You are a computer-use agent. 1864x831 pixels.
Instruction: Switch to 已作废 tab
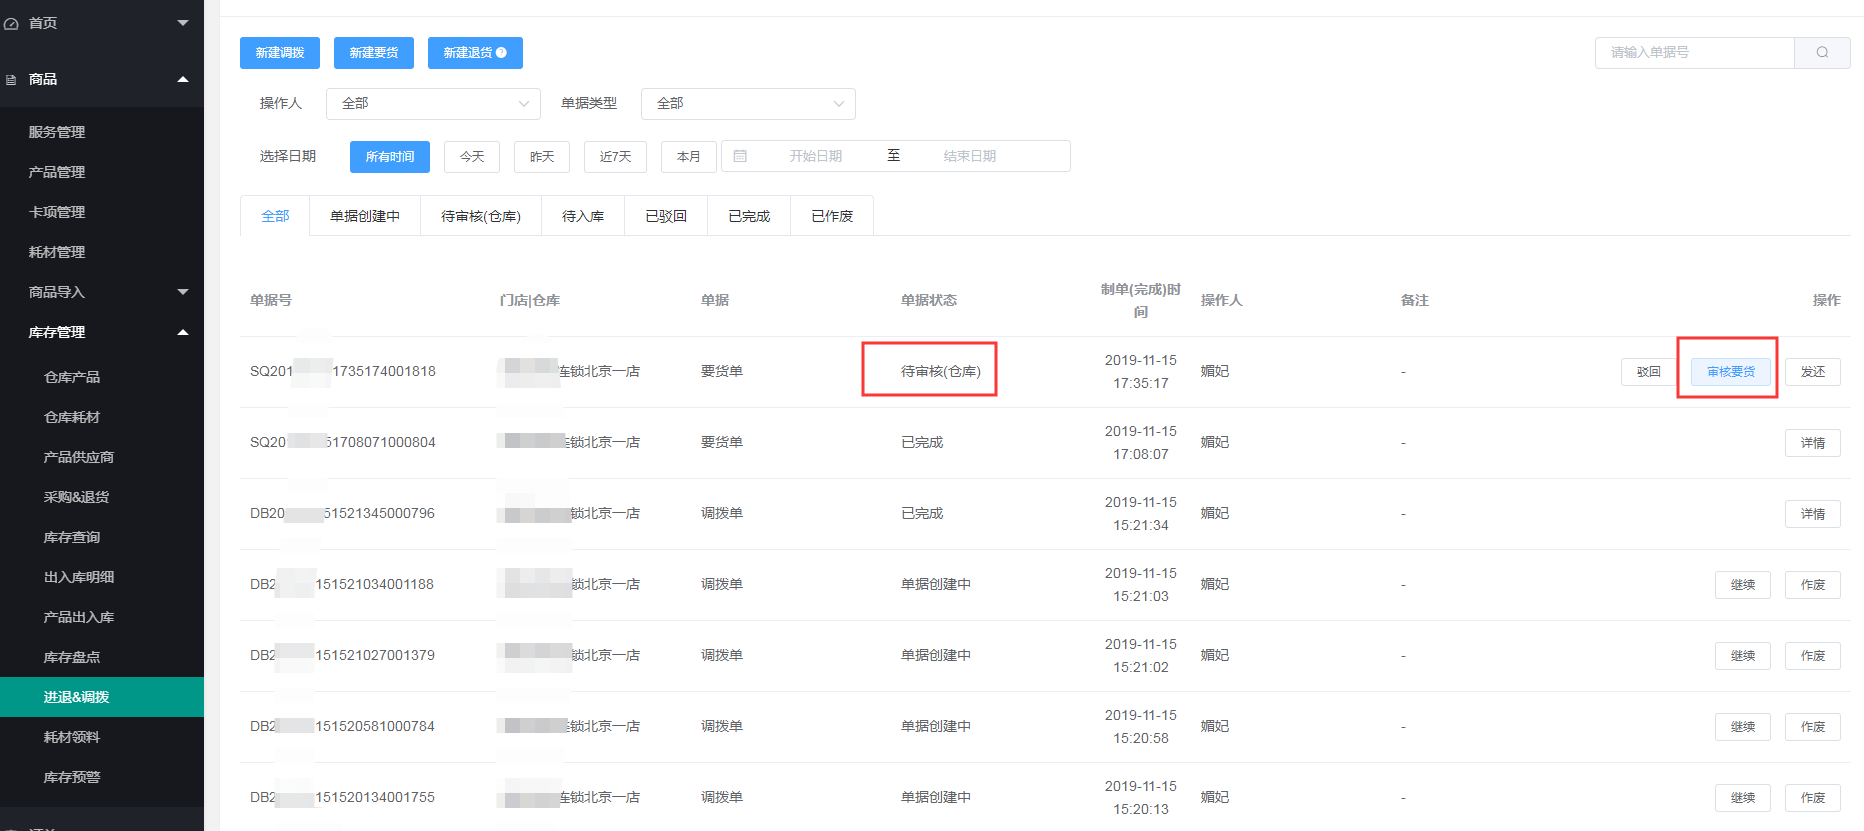pos(832,216)
